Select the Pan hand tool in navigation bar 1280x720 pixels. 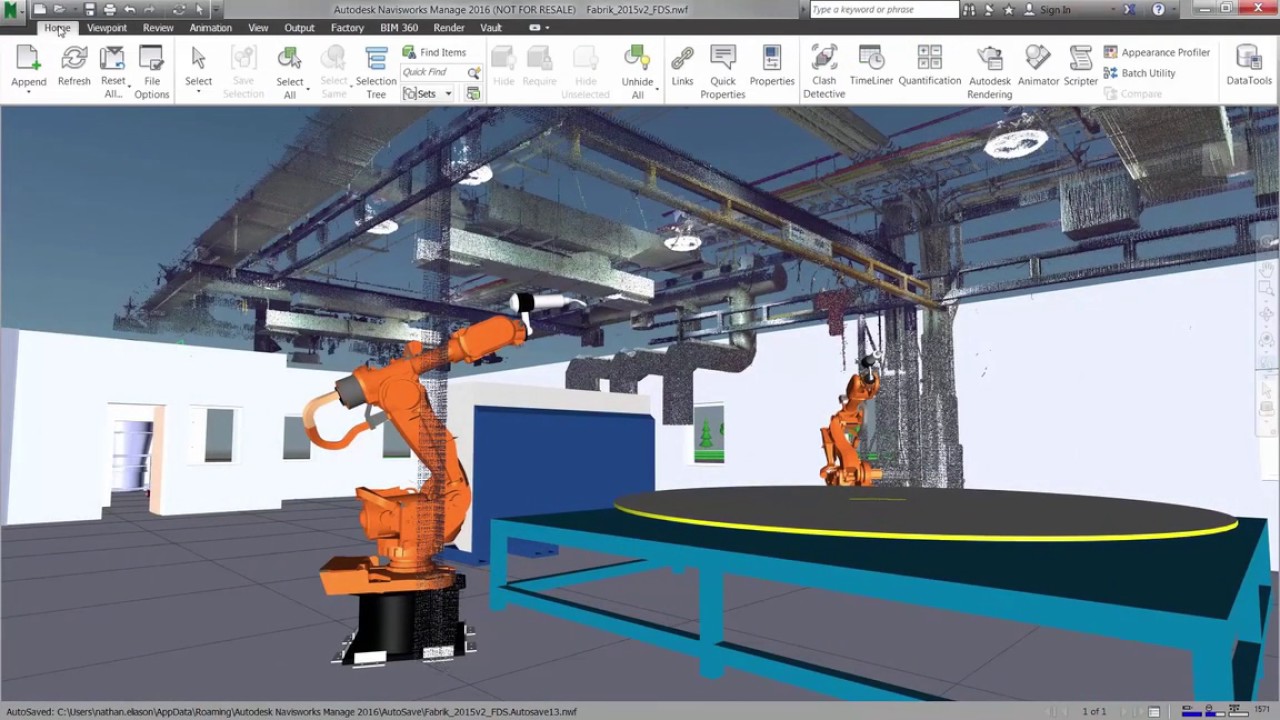1267,270
